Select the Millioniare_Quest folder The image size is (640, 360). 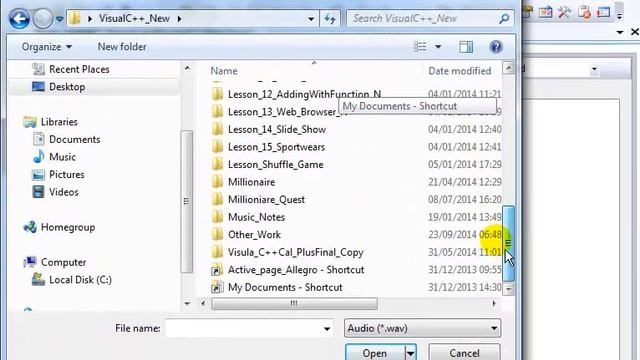266,200
